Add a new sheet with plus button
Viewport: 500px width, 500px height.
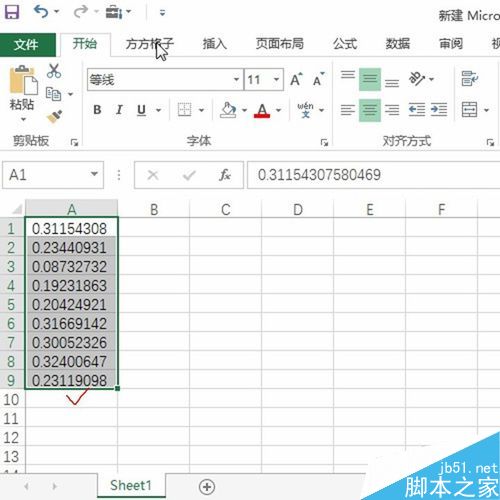pyautogui.click(x=207, y=487)
